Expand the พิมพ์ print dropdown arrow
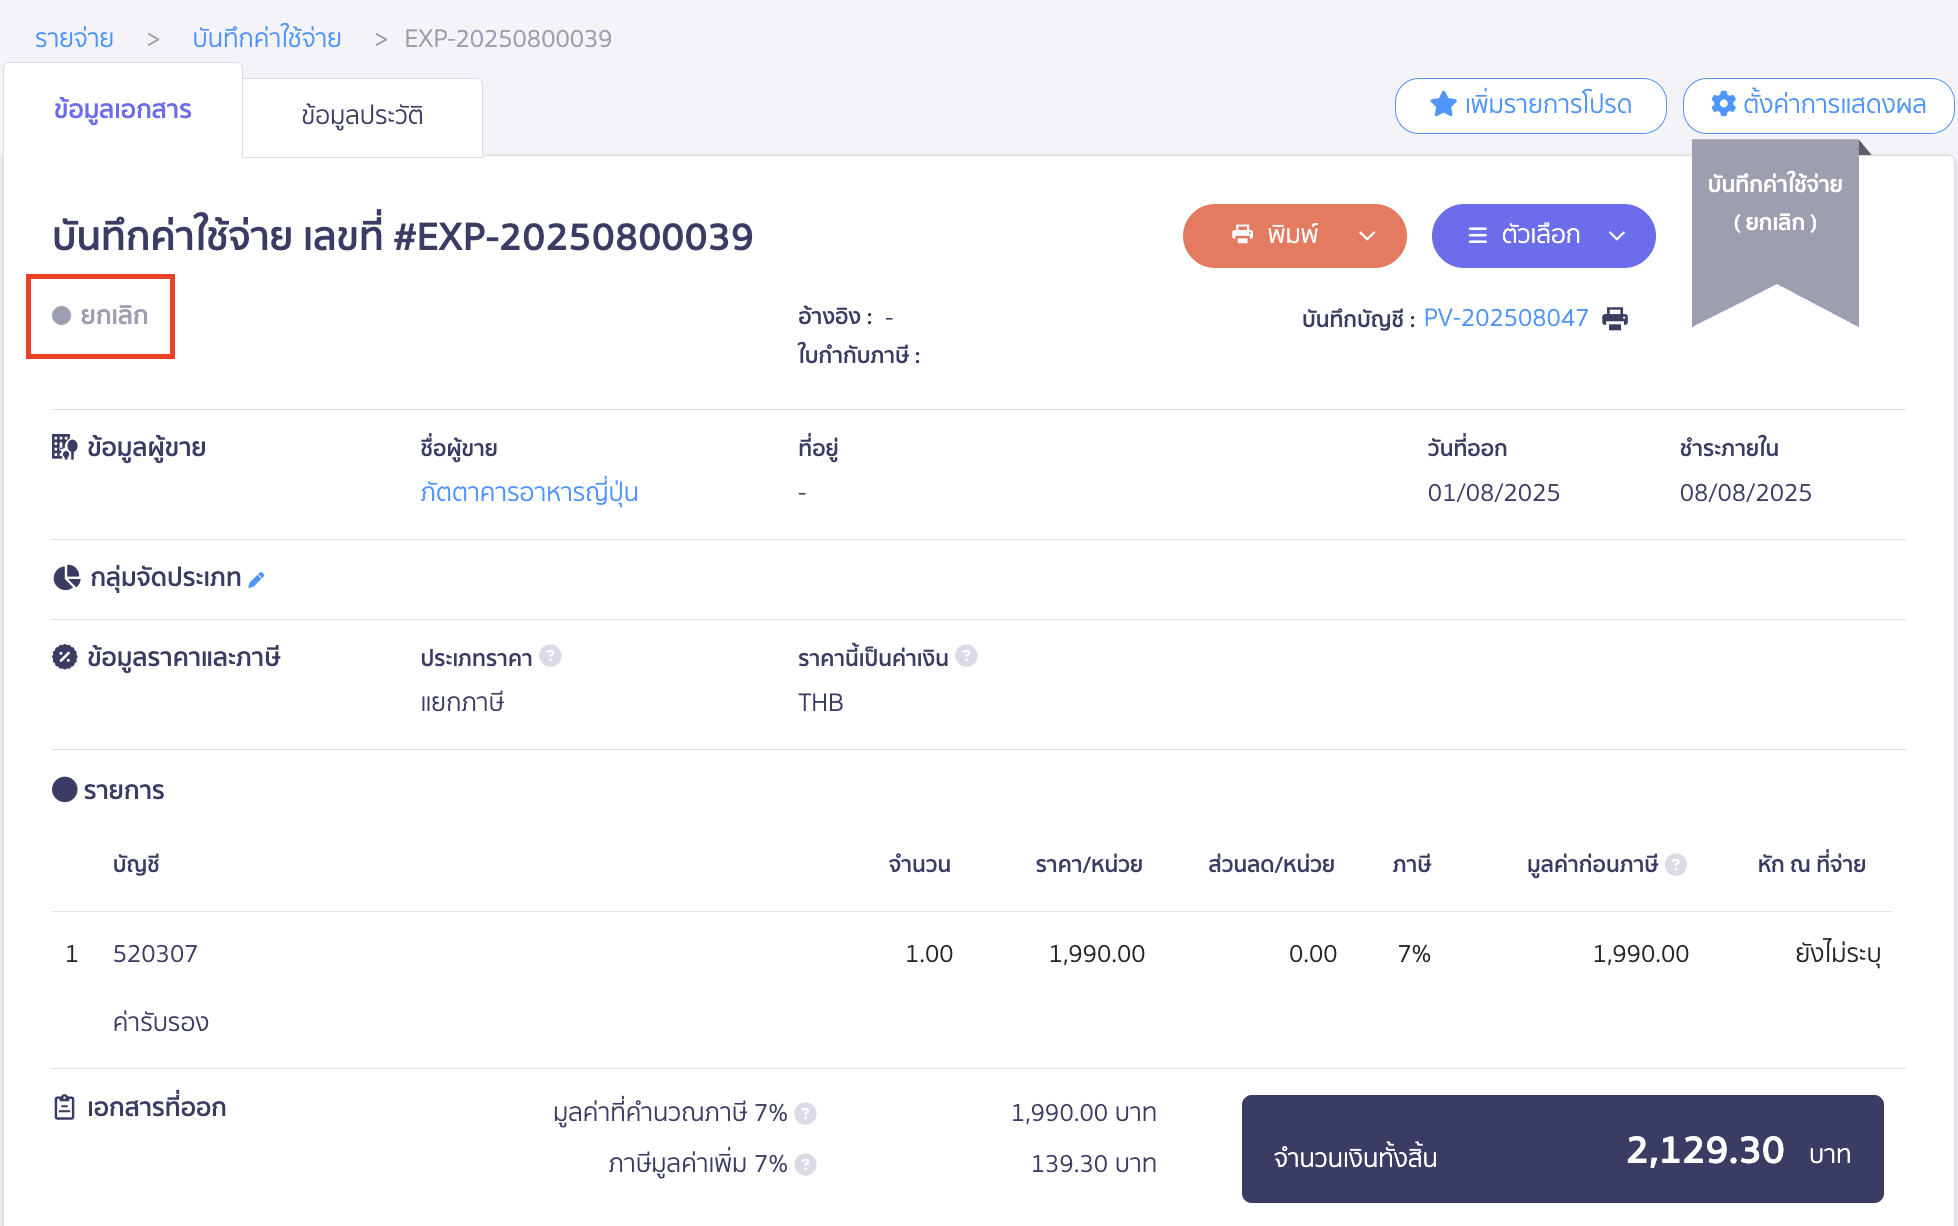 point(1367,236)
